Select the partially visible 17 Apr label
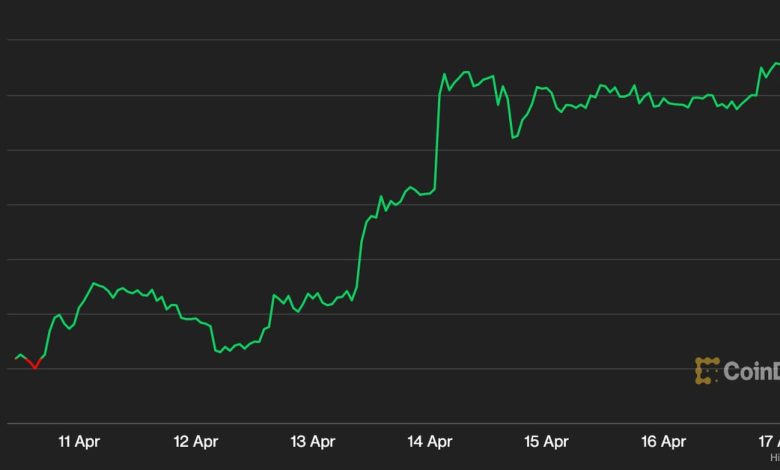This screenshot has width=780, height=470. click(x=768, y=441)
